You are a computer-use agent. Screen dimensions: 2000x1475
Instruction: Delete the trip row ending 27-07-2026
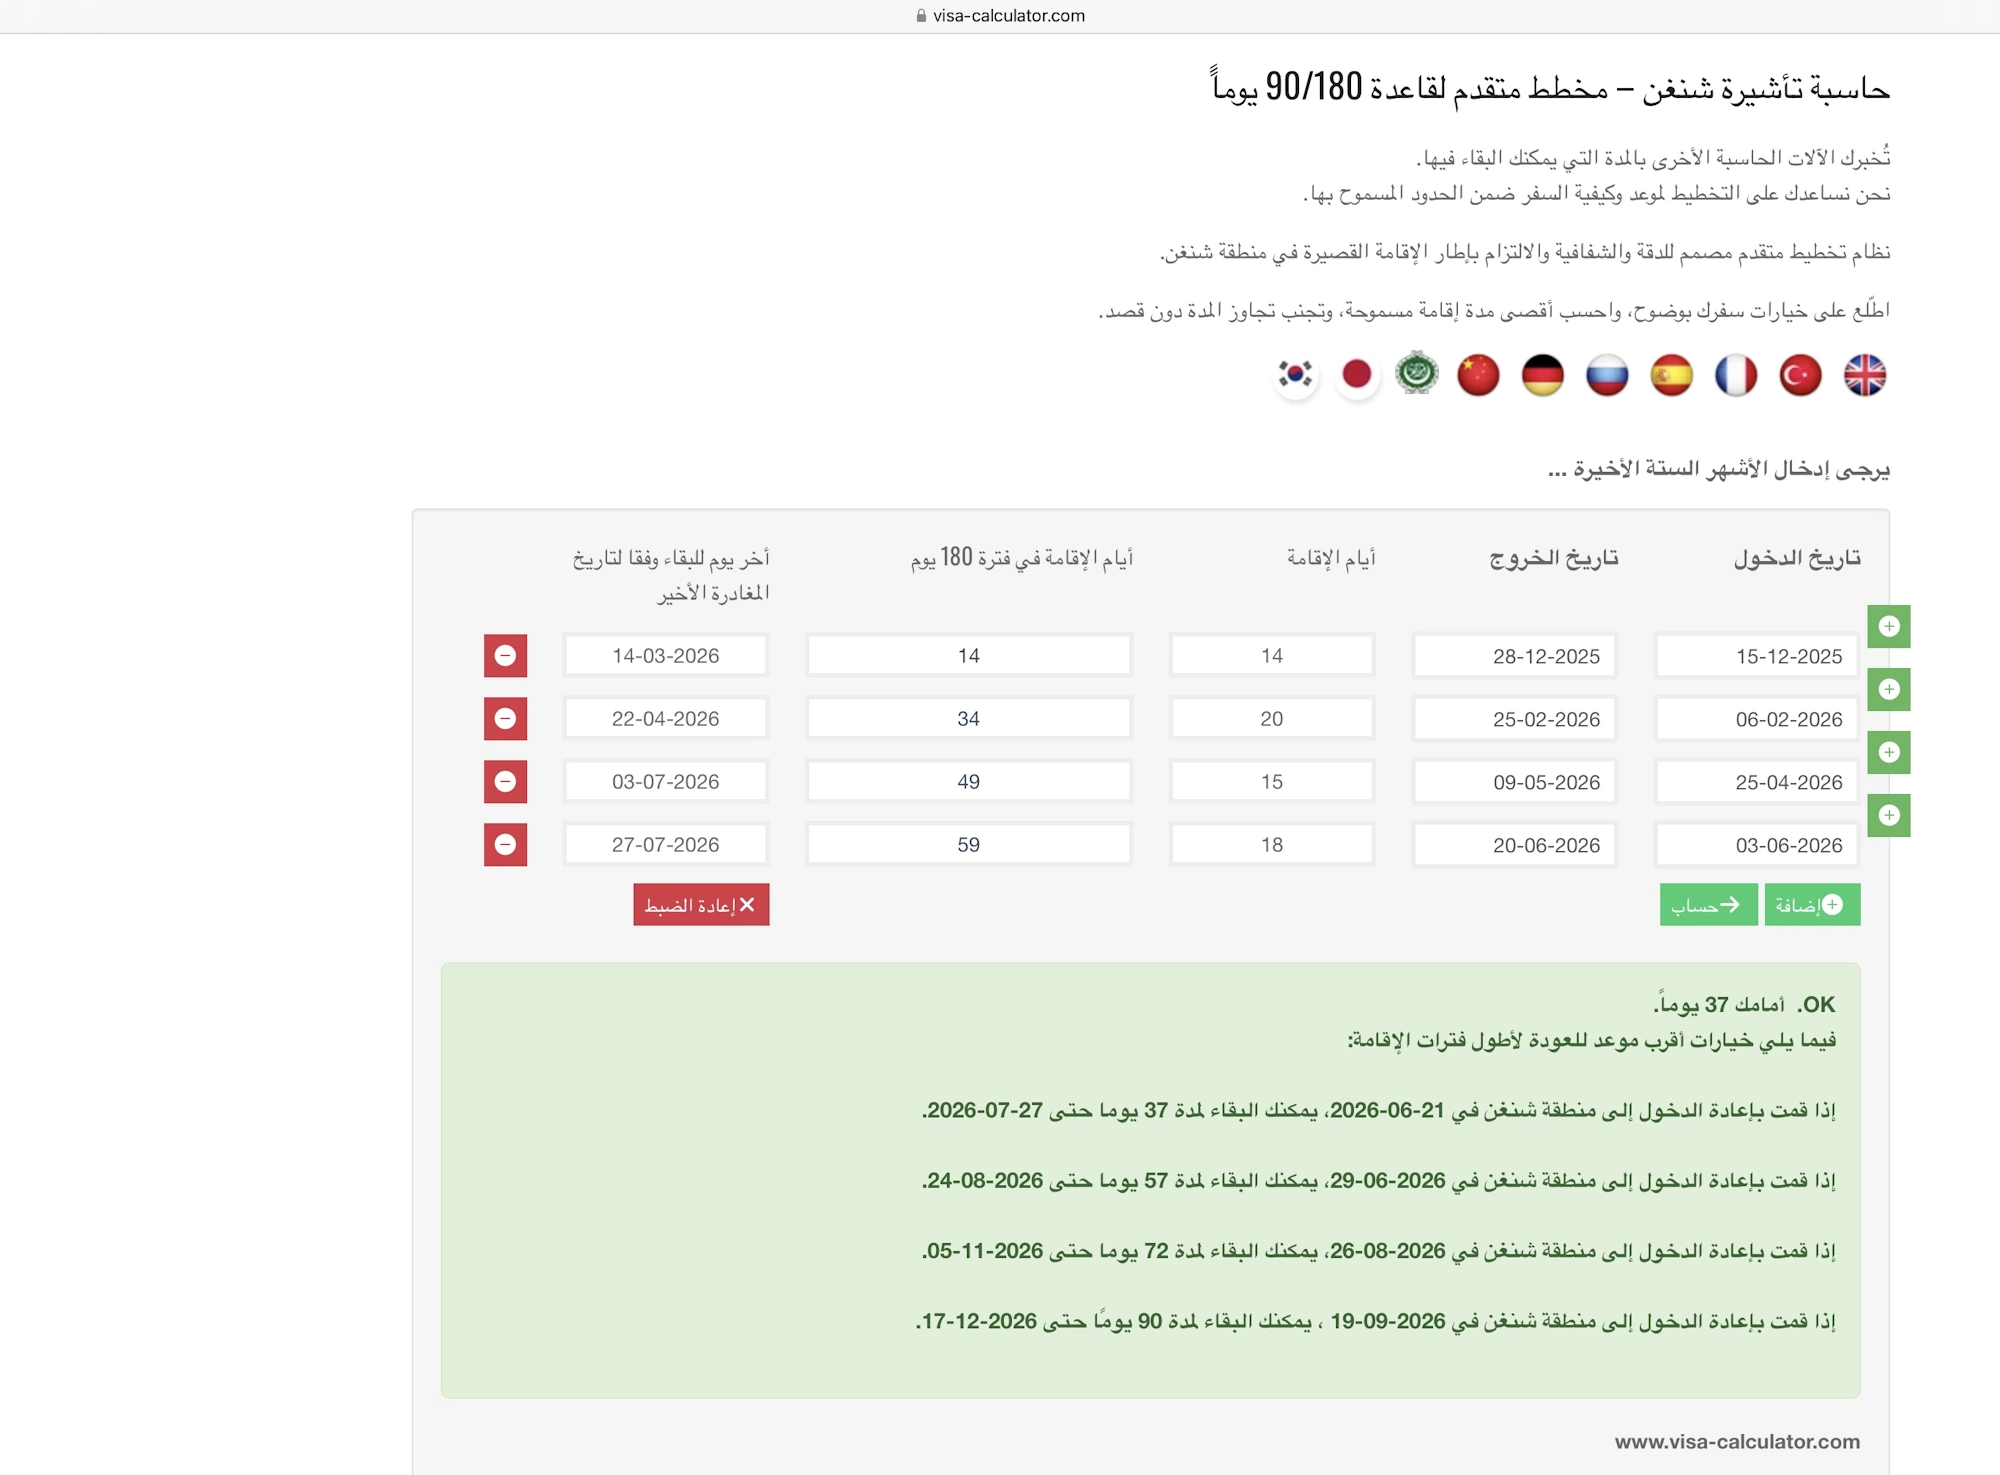pos(505,845)
